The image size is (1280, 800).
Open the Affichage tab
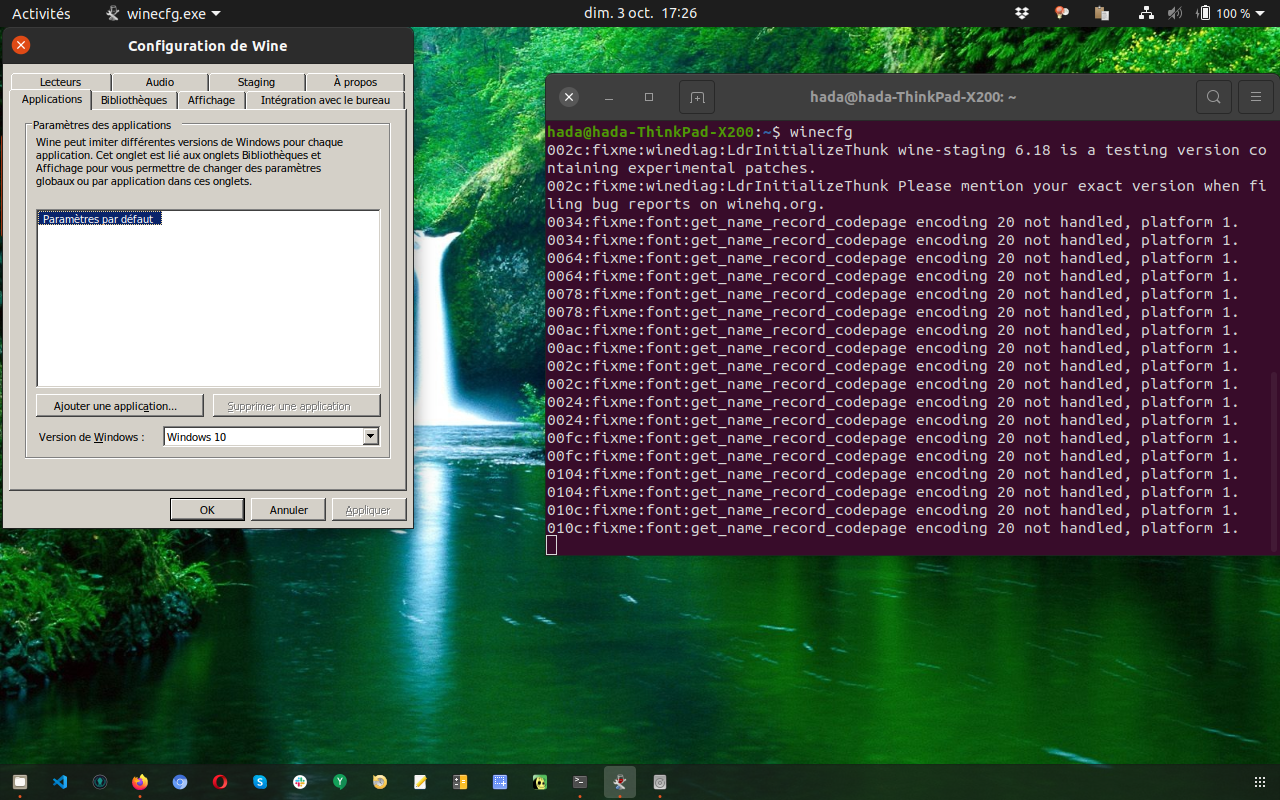coord(211,100)
